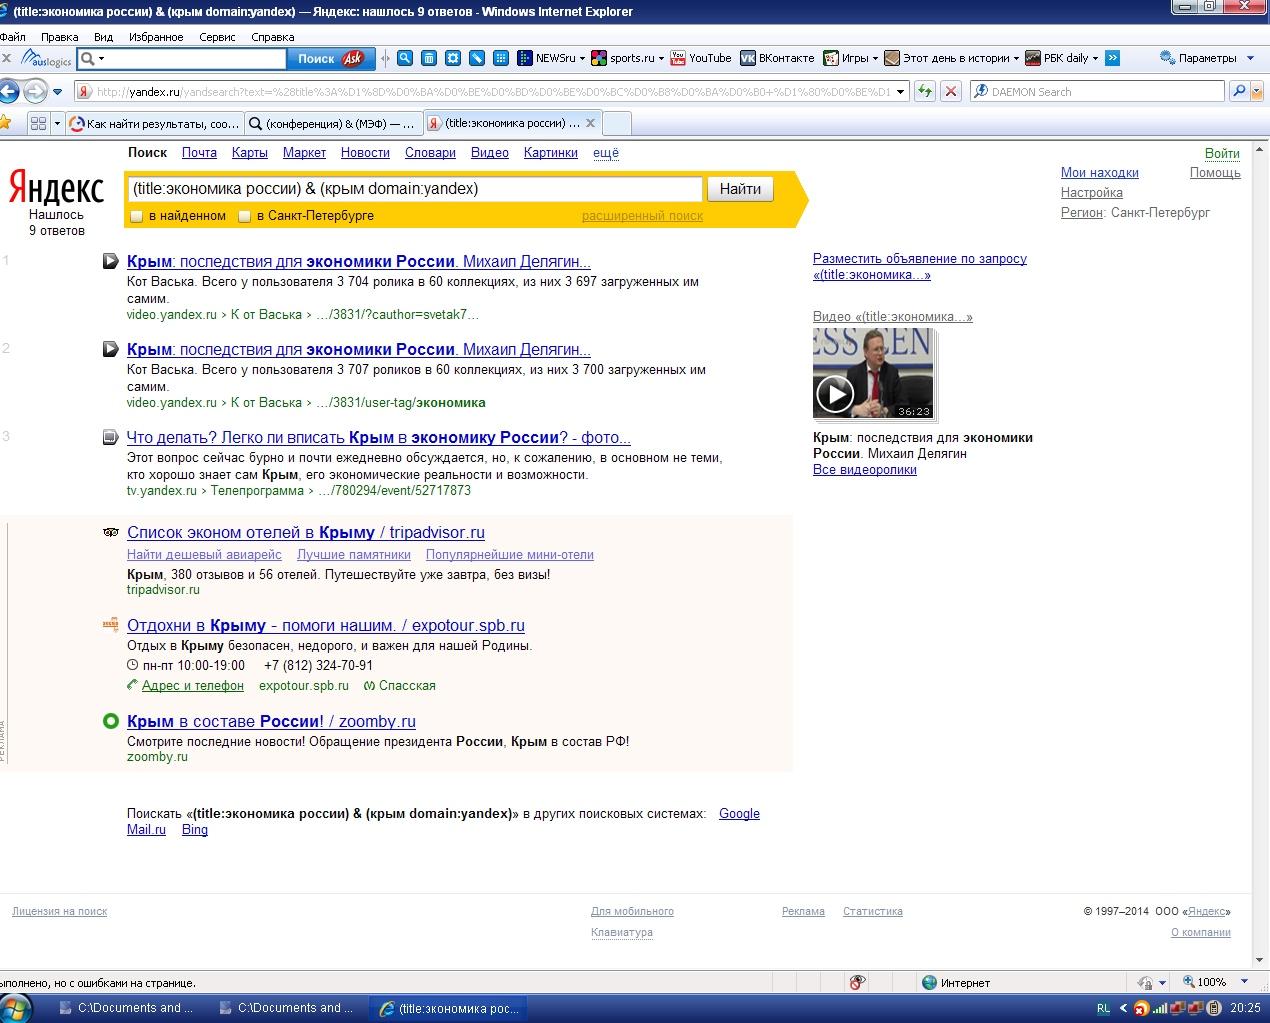Open the Правка menu
Viewport: 1270px width, 1023px height.
60,37
